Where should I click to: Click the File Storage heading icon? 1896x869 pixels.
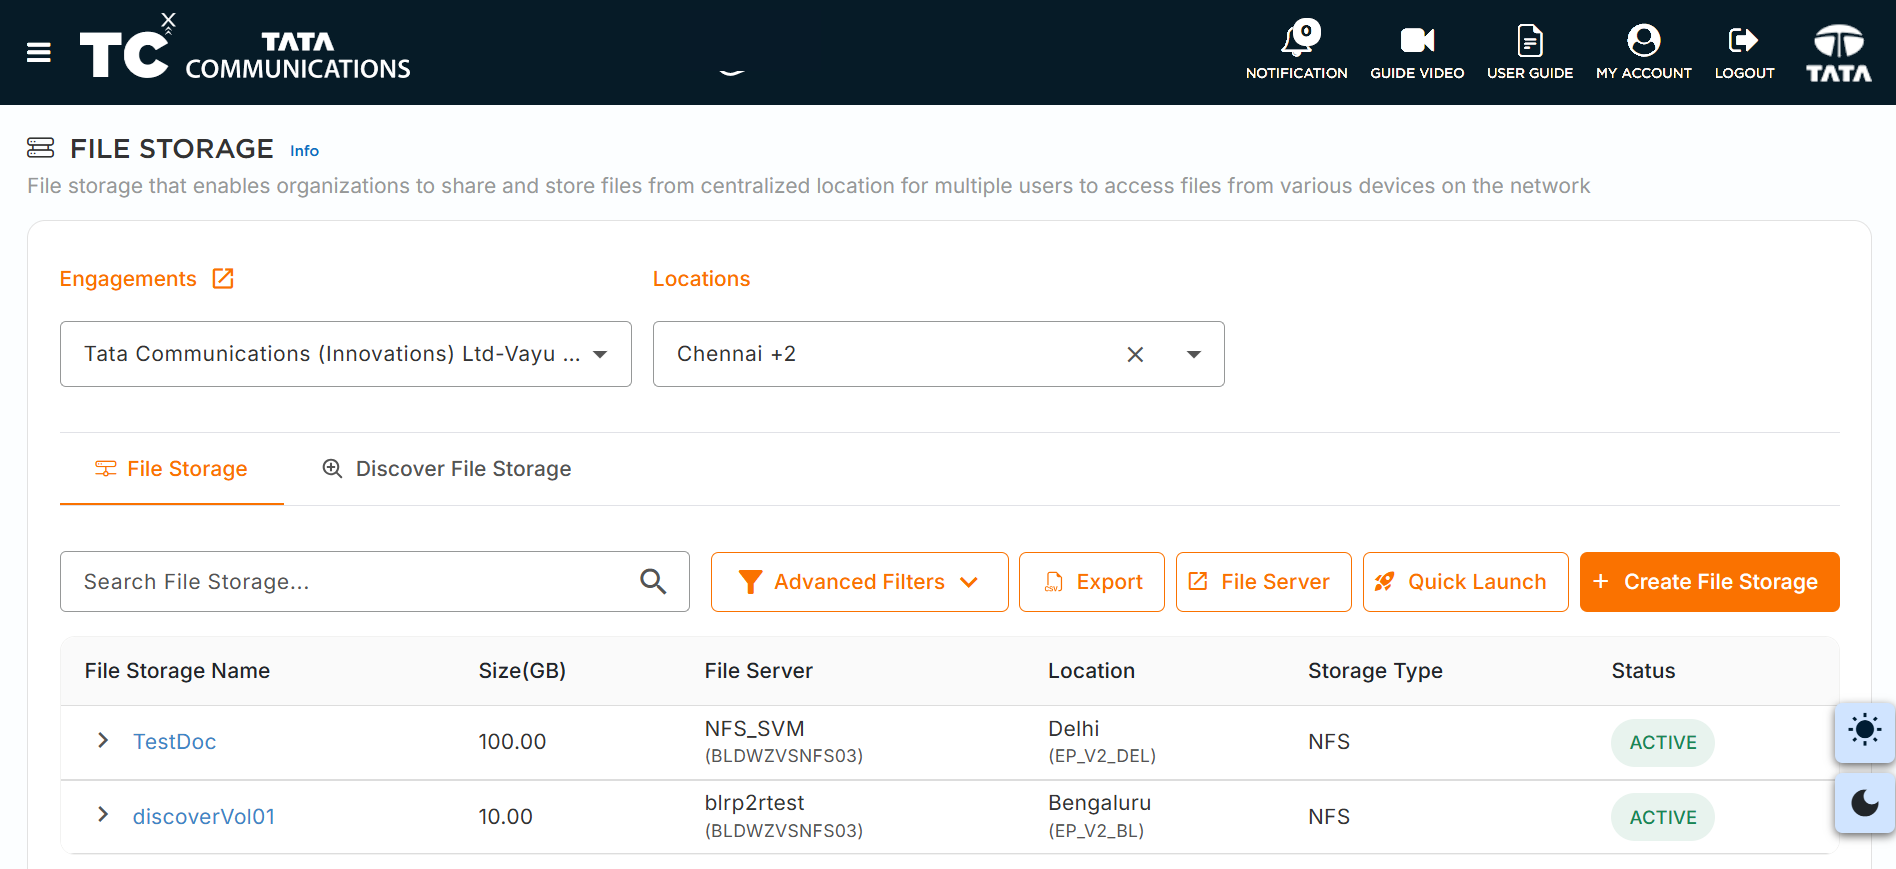point(41,148)
